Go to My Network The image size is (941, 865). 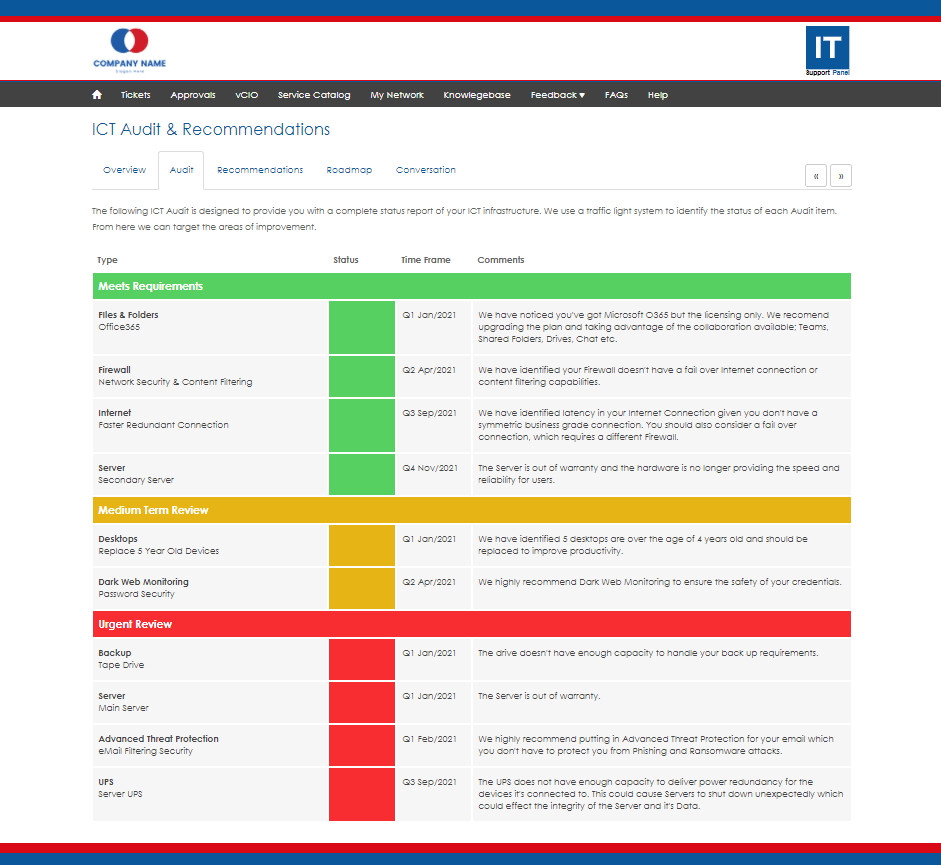point(397,95)
